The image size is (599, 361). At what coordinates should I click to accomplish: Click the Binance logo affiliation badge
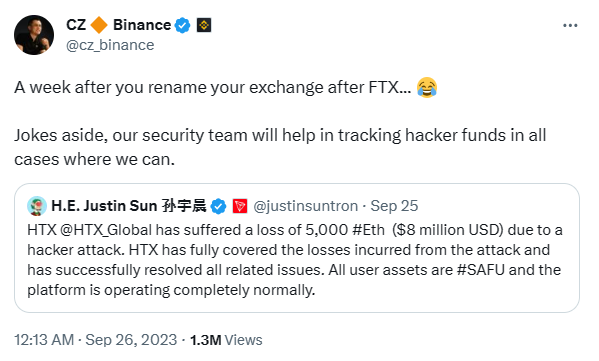[204, 25]
